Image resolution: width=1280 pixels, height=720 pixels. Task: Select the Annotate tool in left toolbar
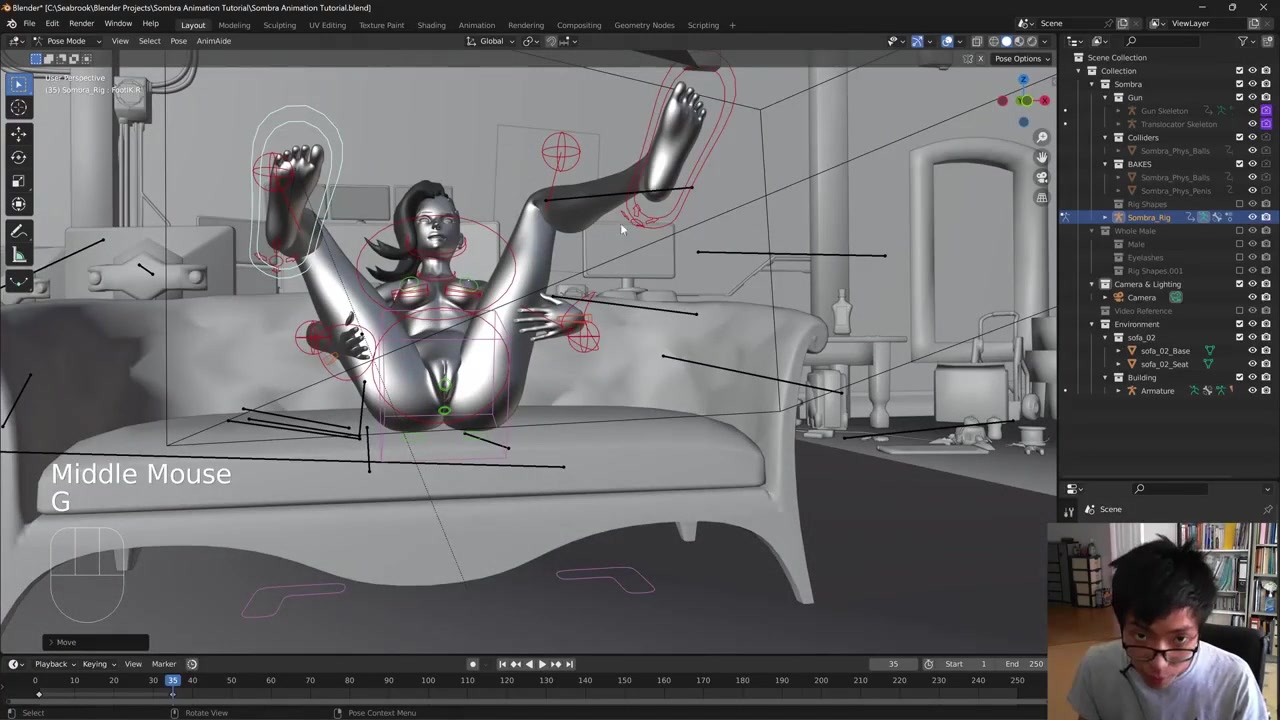18,230
